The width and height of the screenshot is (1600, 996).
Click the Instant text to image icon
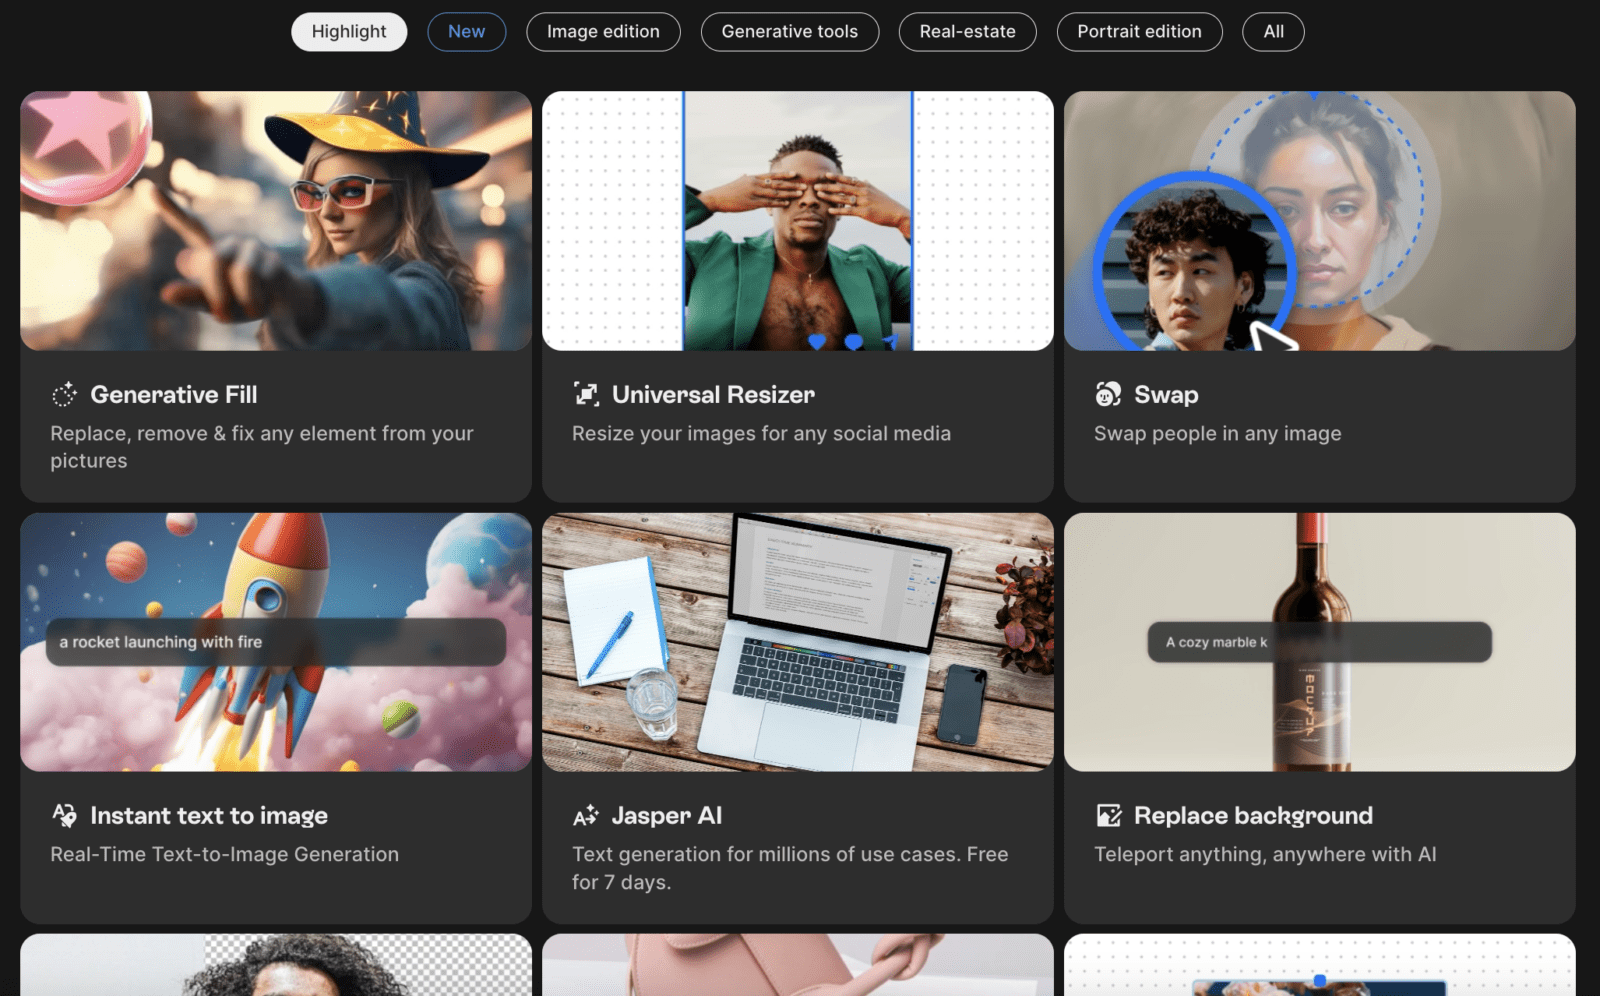64,815
